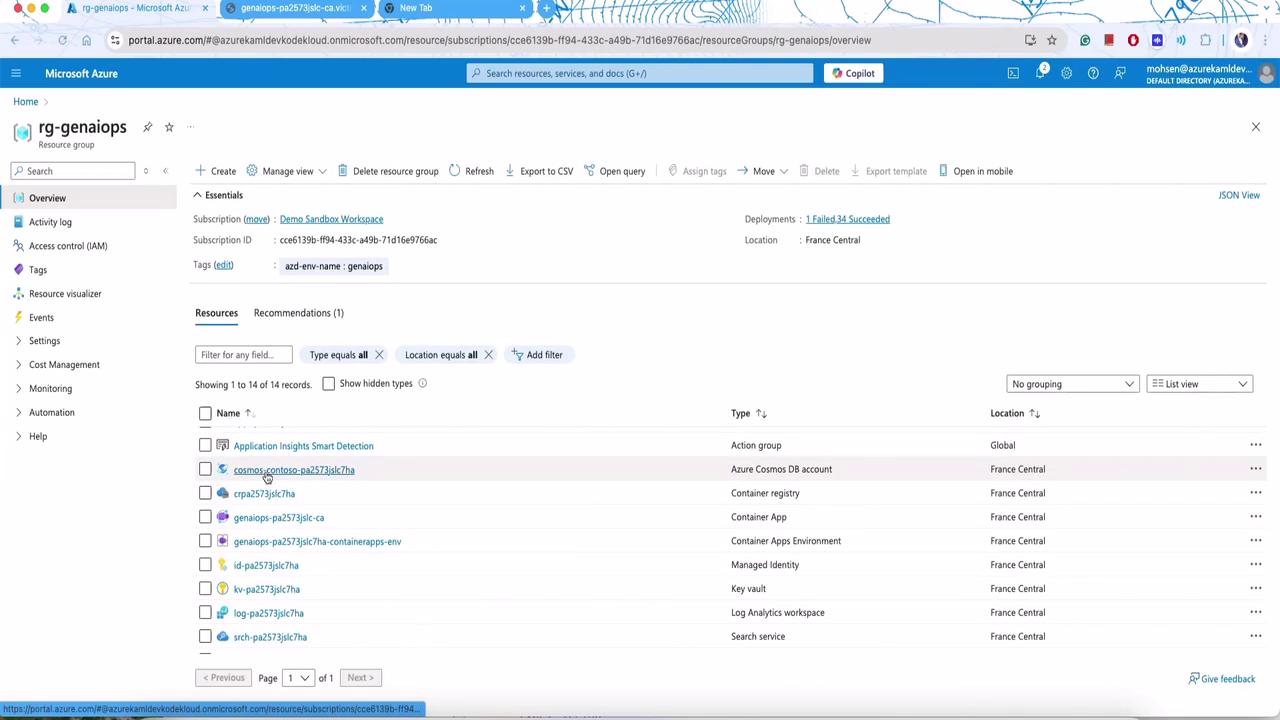Open more options for the Key vault row

point(1256,589)
